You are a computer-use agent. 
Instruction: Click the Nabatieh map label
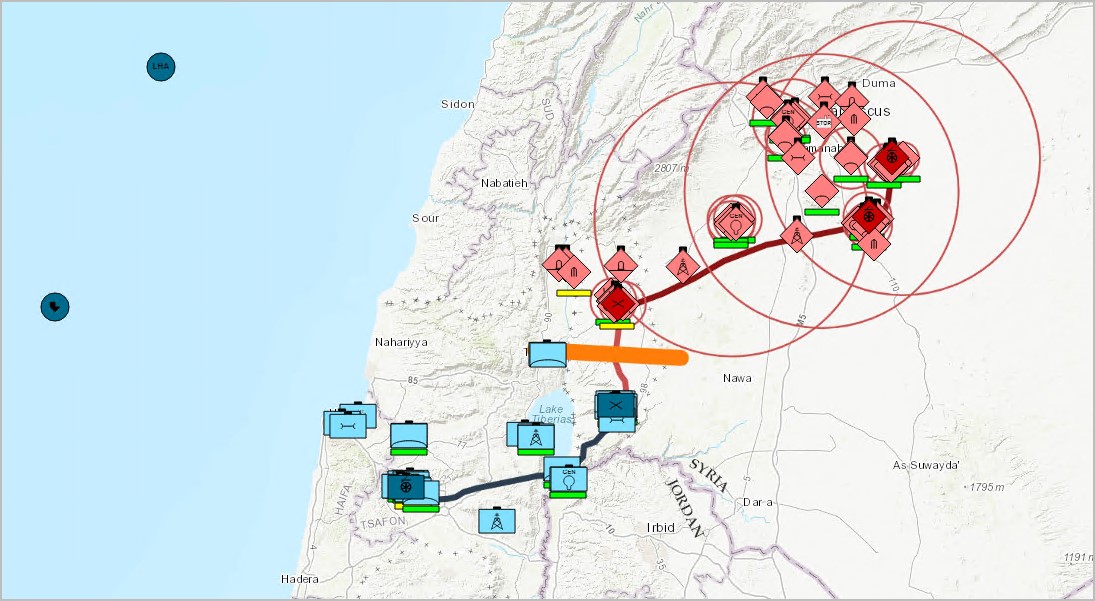504,183
